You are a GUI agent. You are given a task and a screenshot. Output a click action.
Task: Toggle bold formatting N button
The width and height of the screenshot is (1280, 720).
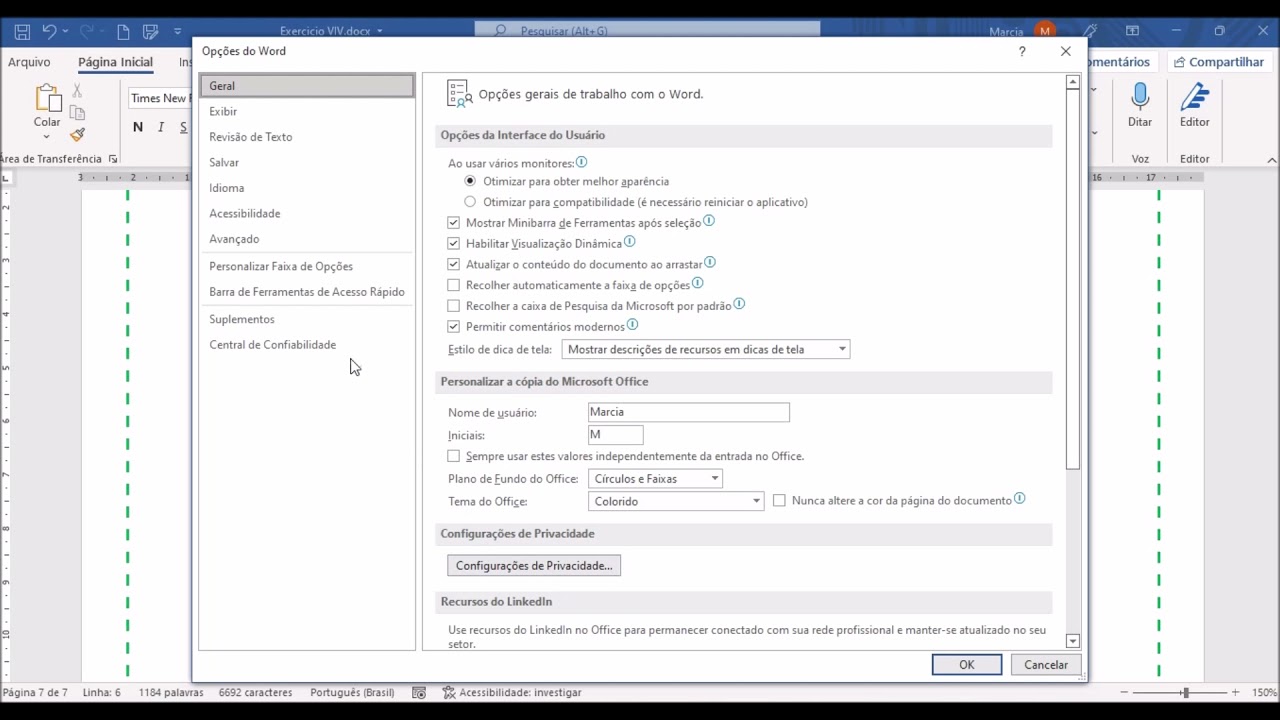pyautogui.click(x=138, y=127)
